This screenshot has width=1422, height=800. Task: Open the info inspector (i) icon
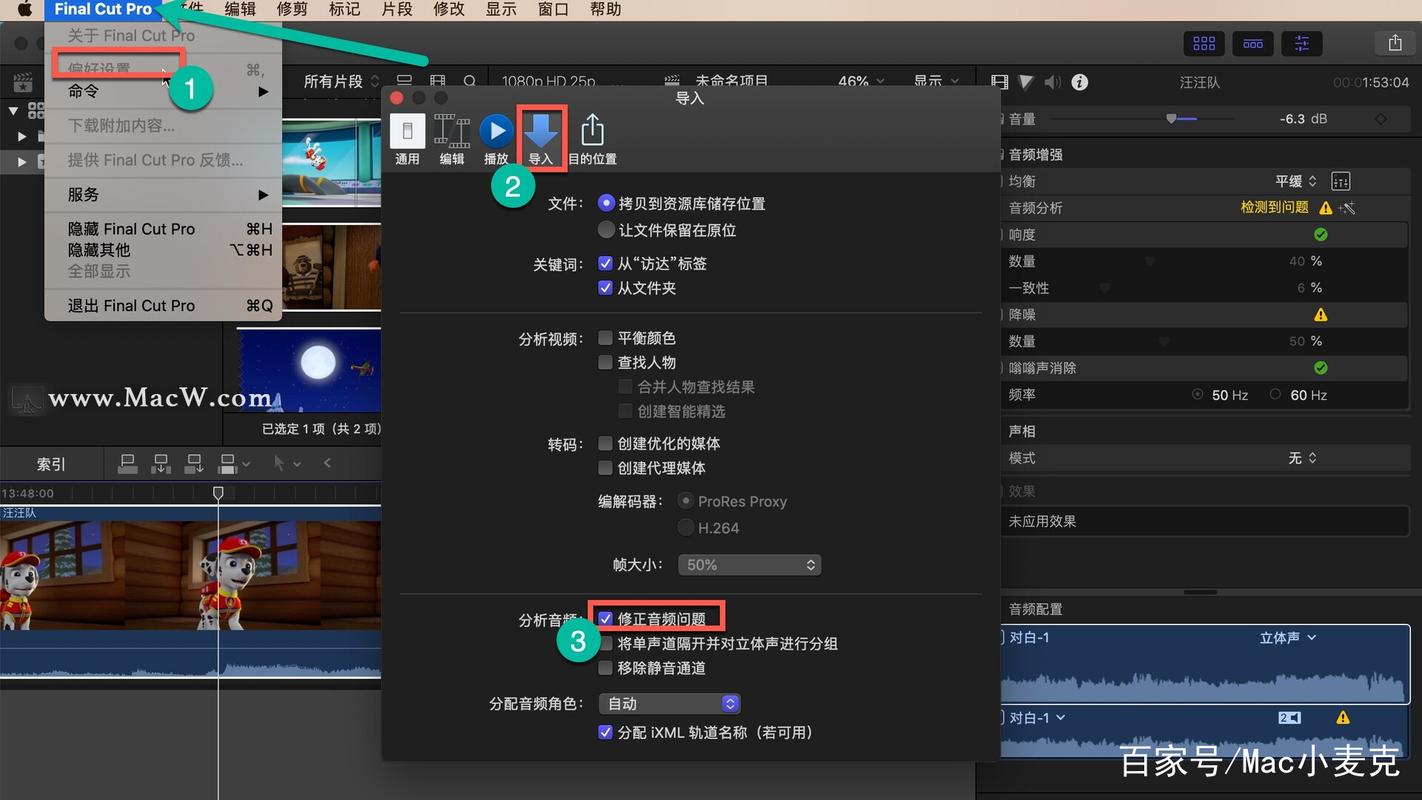pos(1079,82)
